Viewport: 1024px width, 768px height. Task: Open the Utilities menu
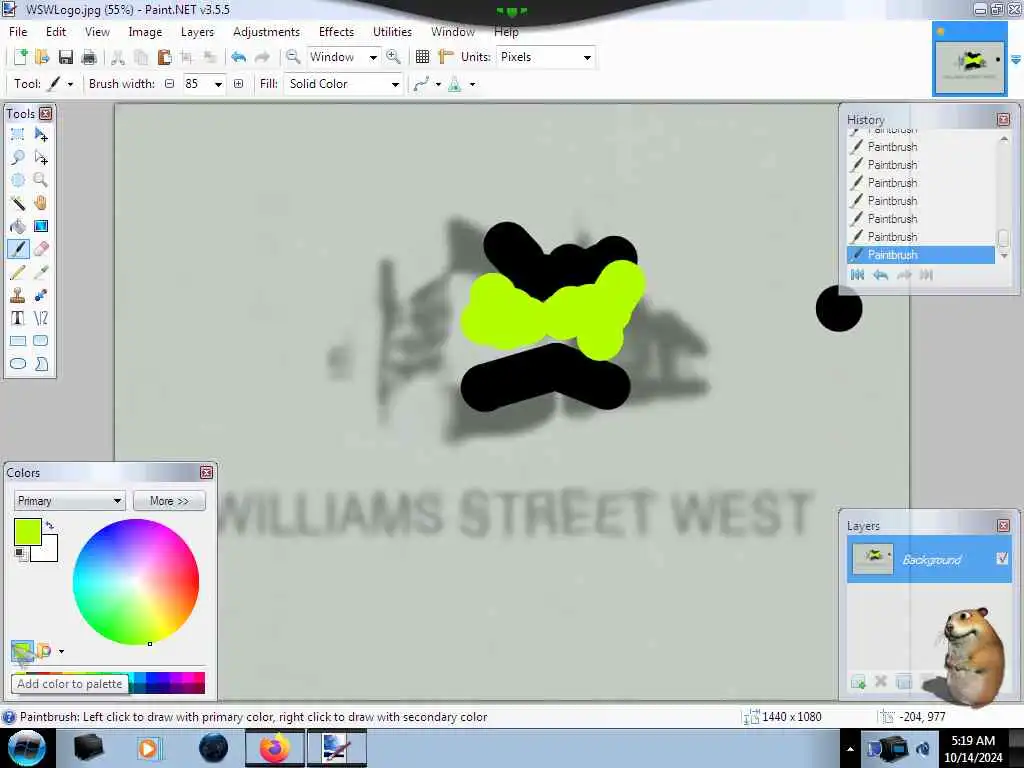pos(392,31)
